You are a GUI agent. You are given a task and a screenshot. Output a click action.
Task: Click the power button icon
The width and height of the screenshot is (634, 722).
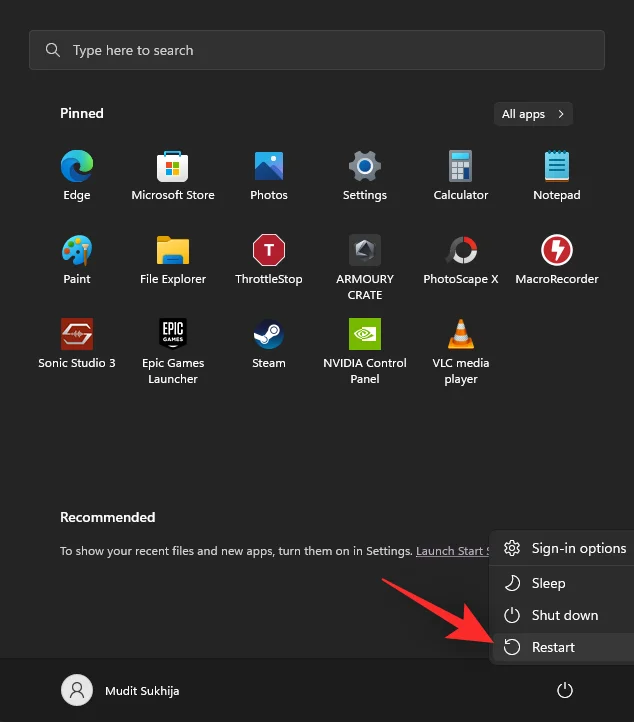(x=565, y=690)
